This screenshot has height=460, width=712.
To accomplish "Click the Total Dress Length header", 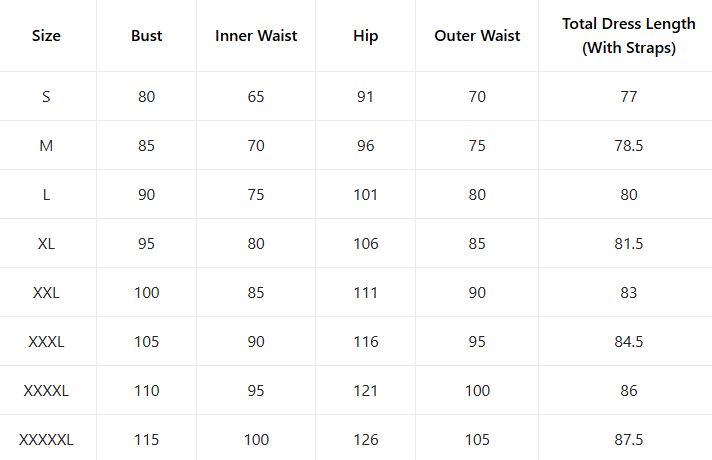I will (x=628, y=36).
